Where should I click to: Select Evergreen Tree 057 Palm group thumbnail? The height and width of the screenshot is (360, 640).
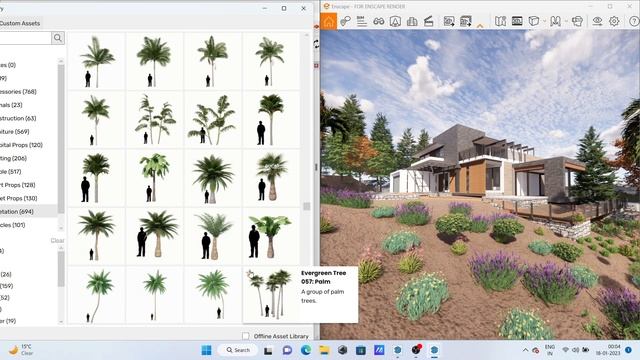click(271, 294)
